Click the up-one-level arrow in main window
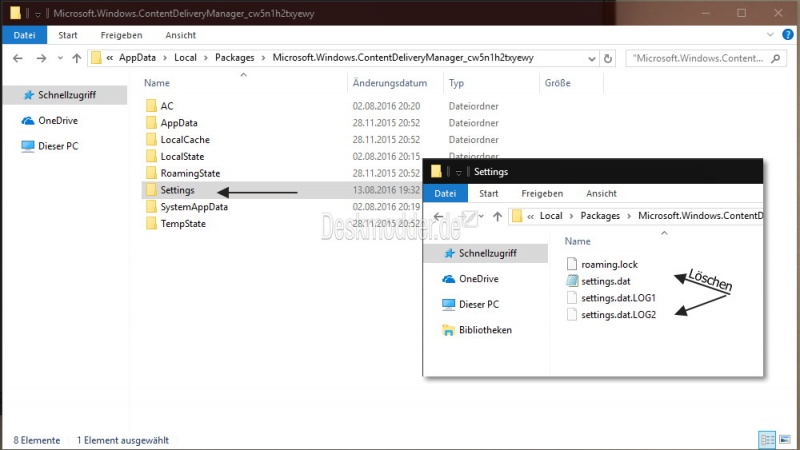Viewport: 800px width, 450px height. click(76, 58)
